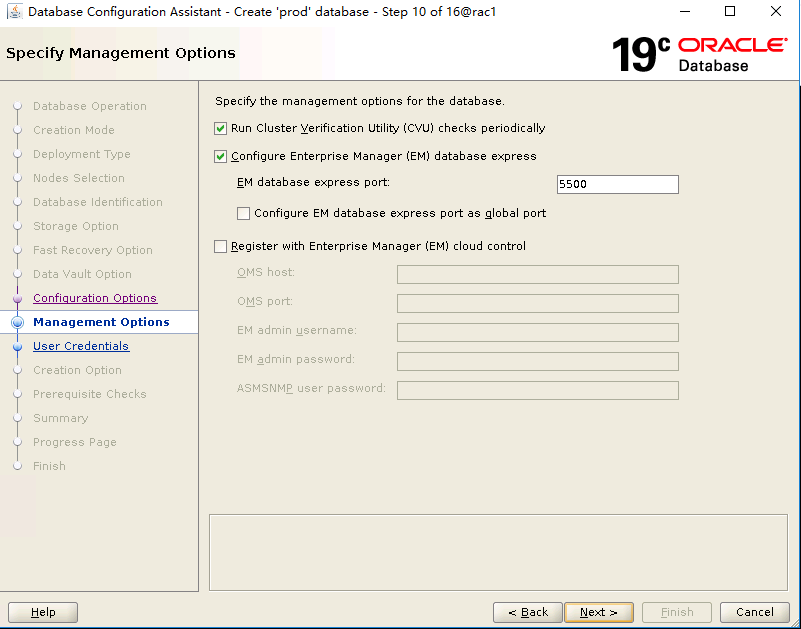
Task: Open Help for this wizard
Action: (x=43, y=612)
